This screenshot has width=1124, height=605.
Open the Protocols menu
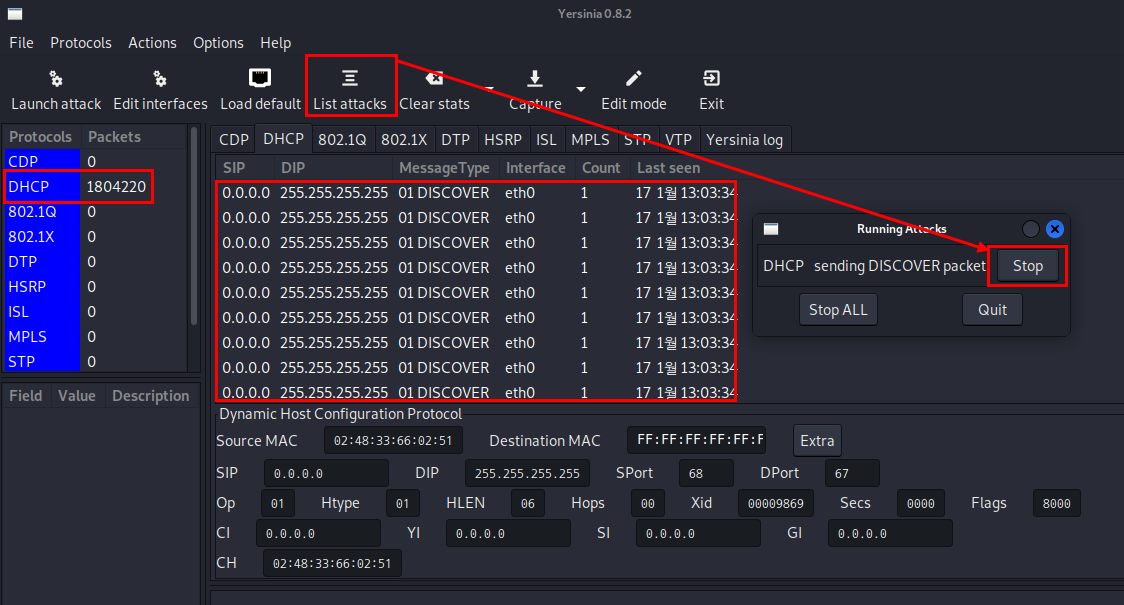pyautogui.click(x=81, y=43)
